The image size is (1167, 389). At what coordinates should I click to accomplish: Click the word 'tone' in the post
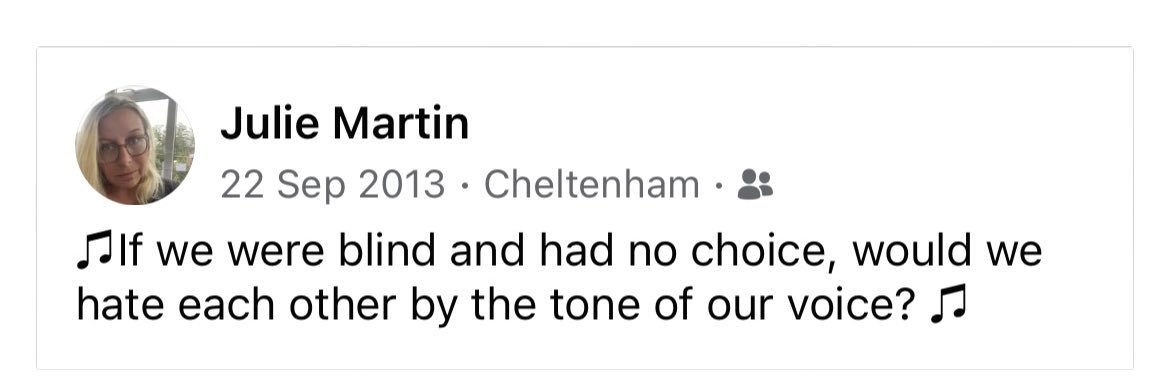point(618,306)
